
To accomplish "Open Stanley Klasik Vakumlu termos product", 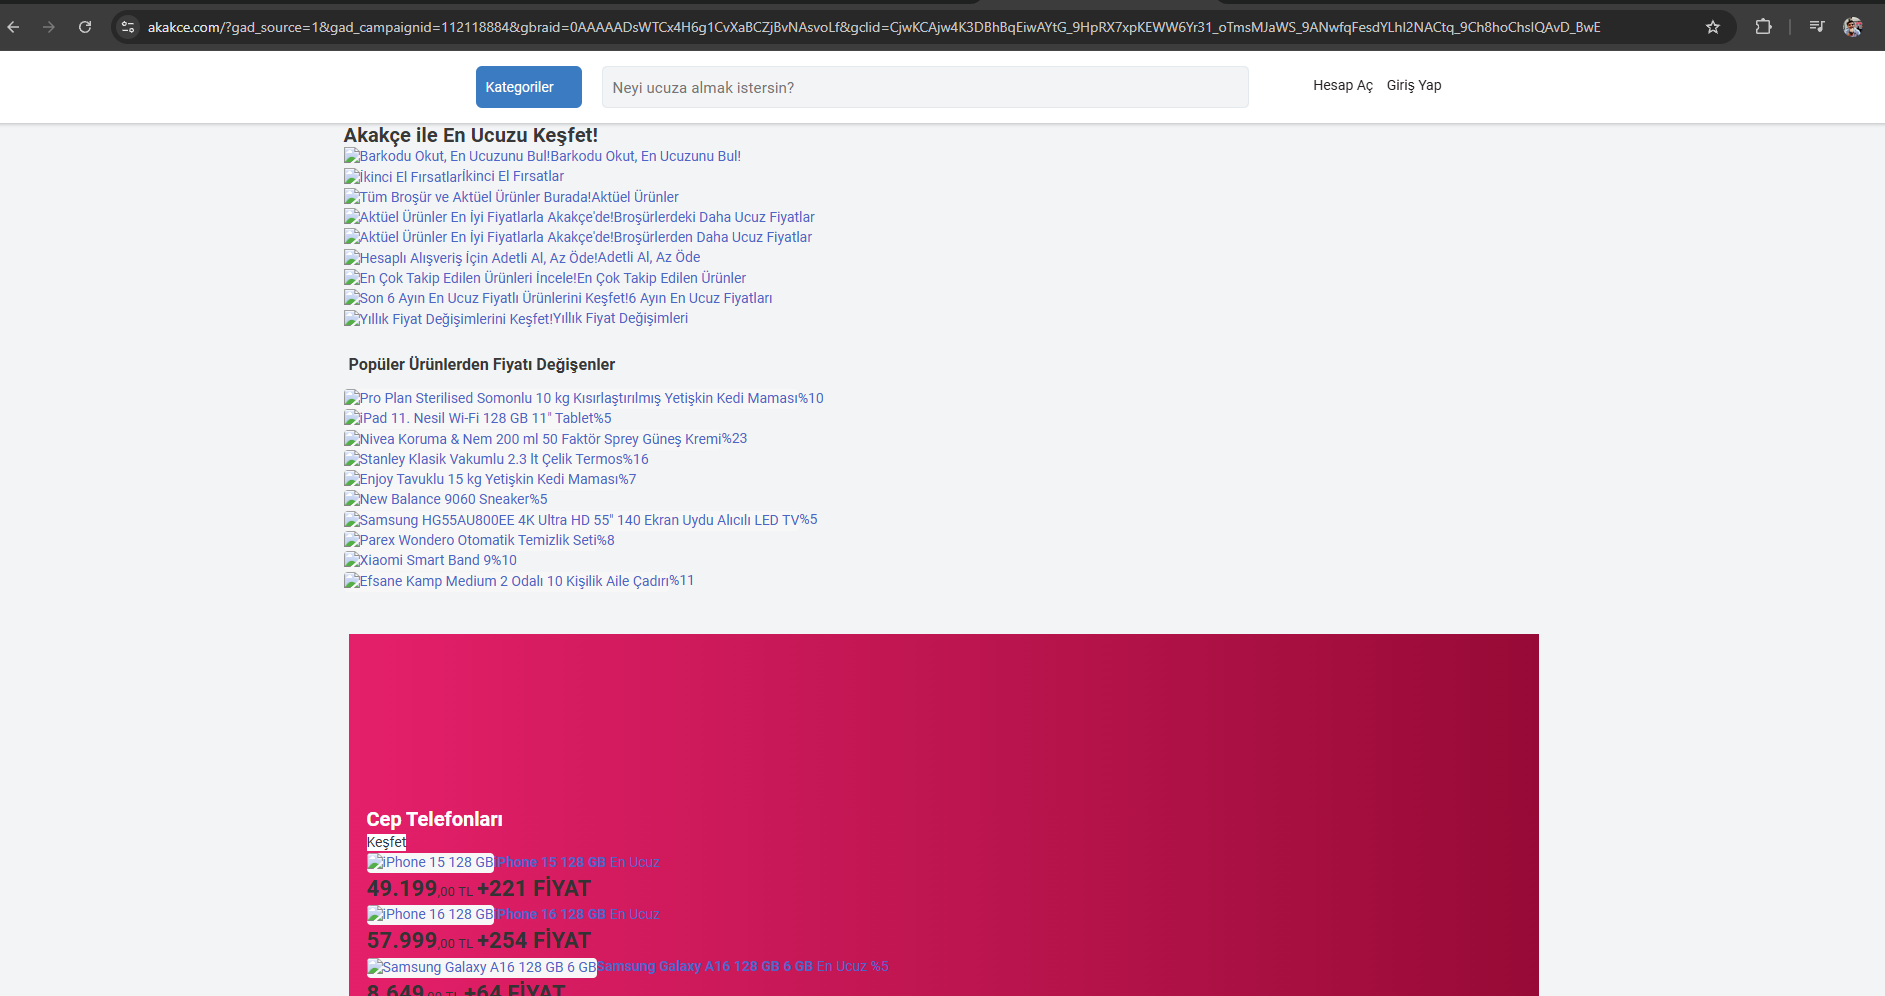I will click(x=496, y=459).
